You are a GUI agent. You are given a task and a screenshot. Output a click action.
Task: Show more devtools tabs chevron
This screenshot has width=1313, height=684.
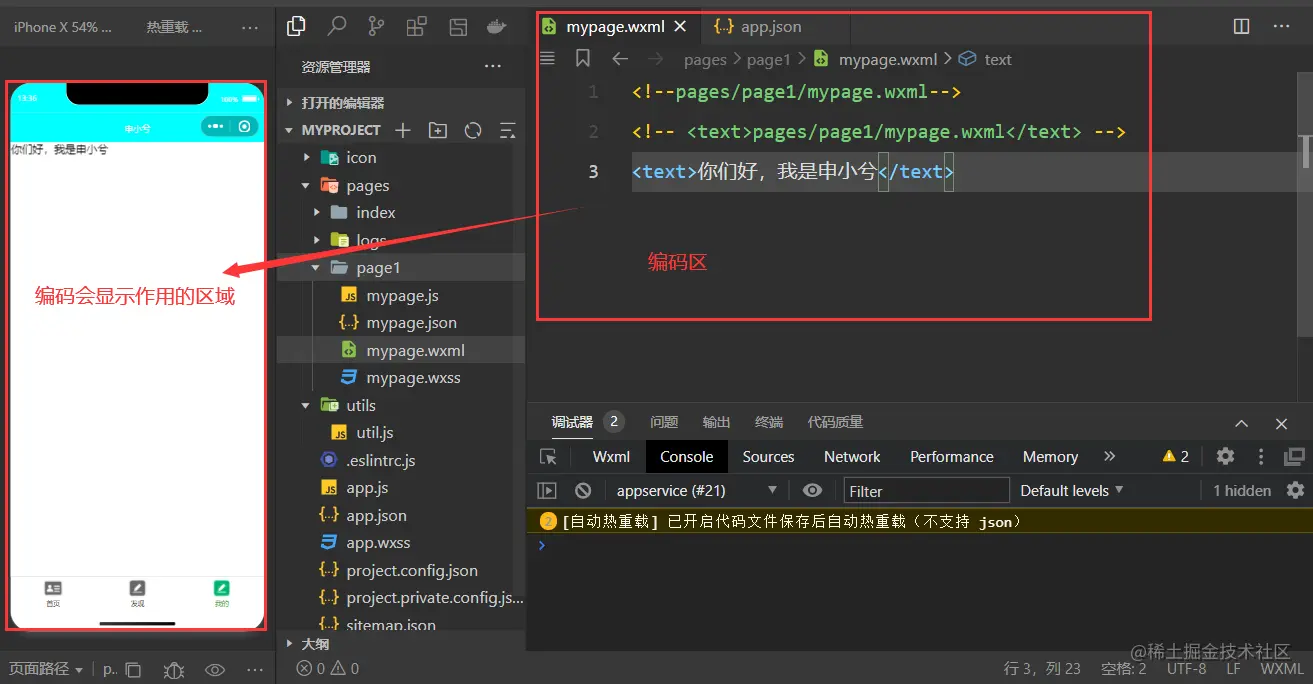point(1109,457)
